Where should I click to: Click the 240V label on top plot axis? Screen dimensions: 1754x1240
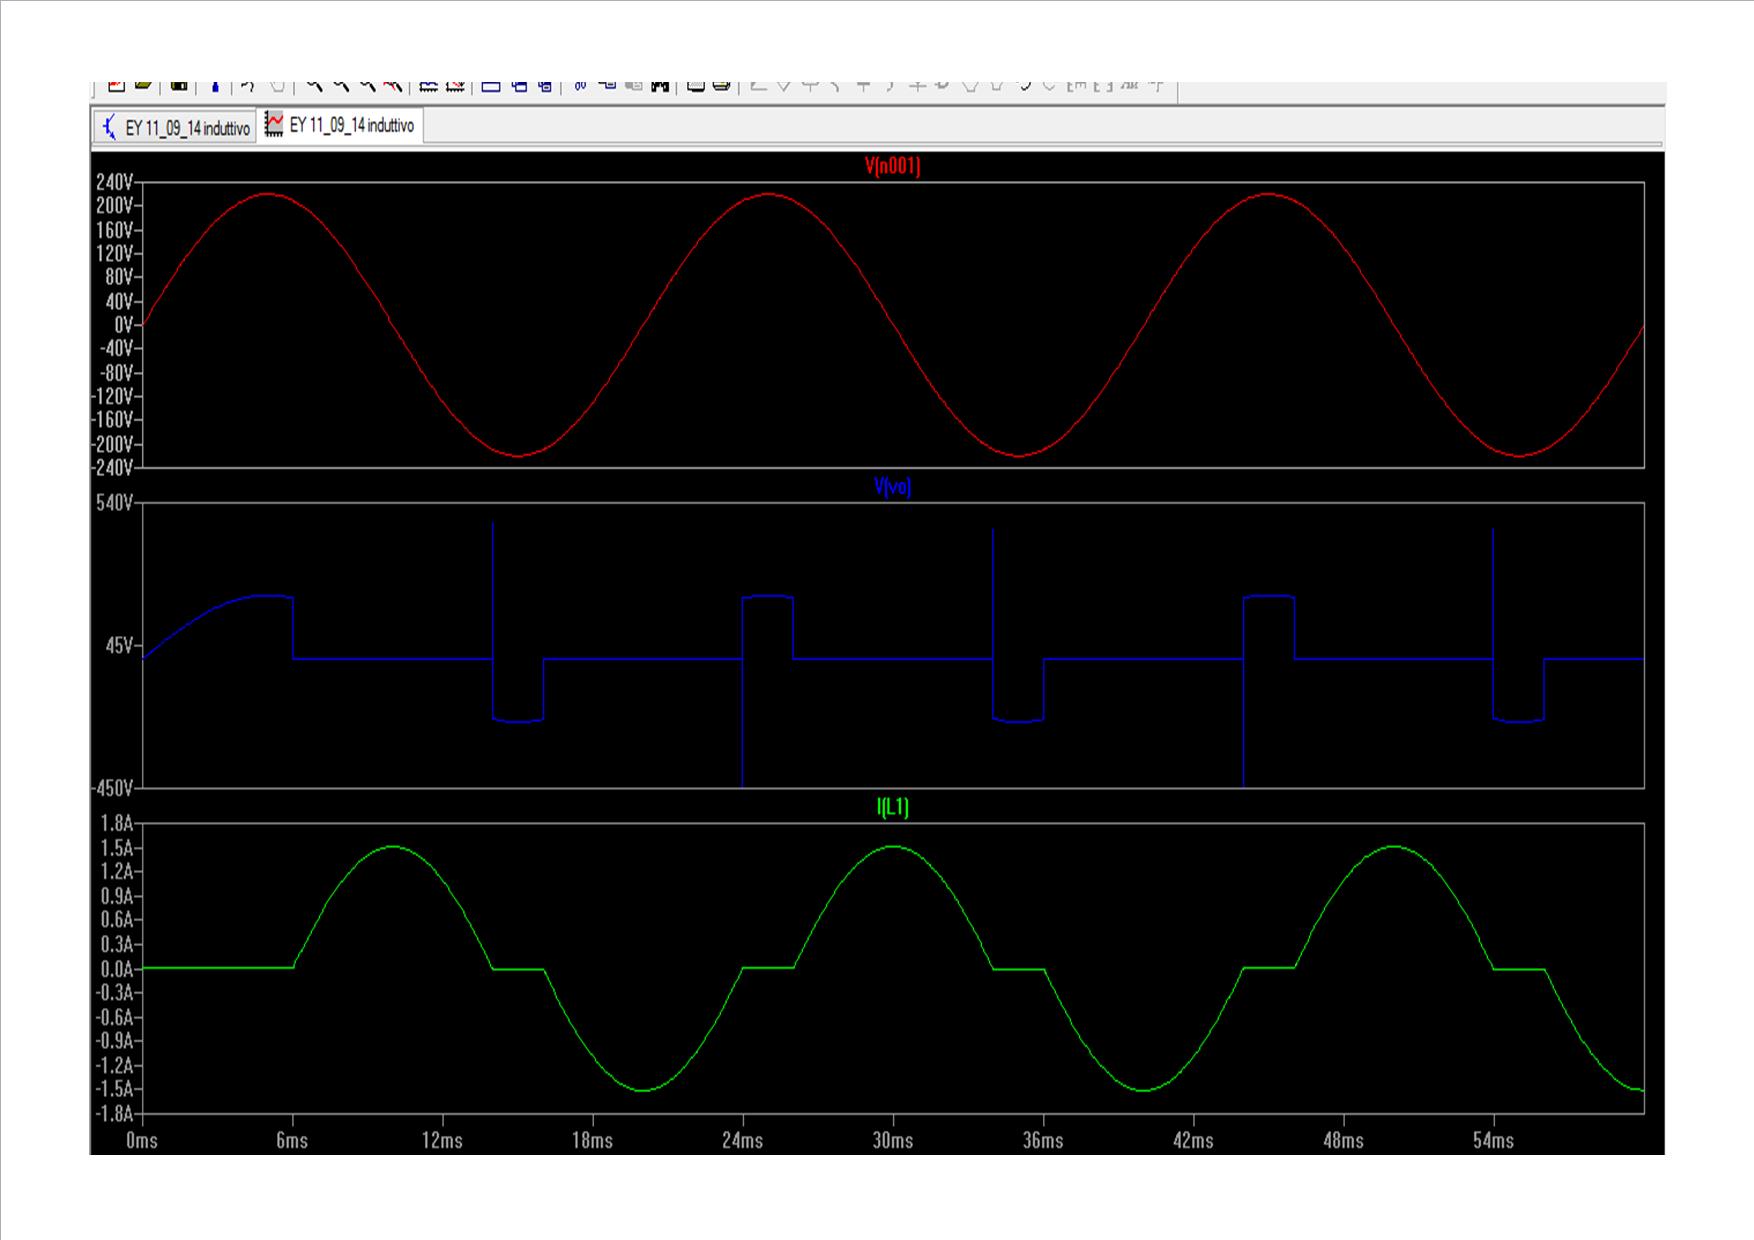tap(114, 182)
